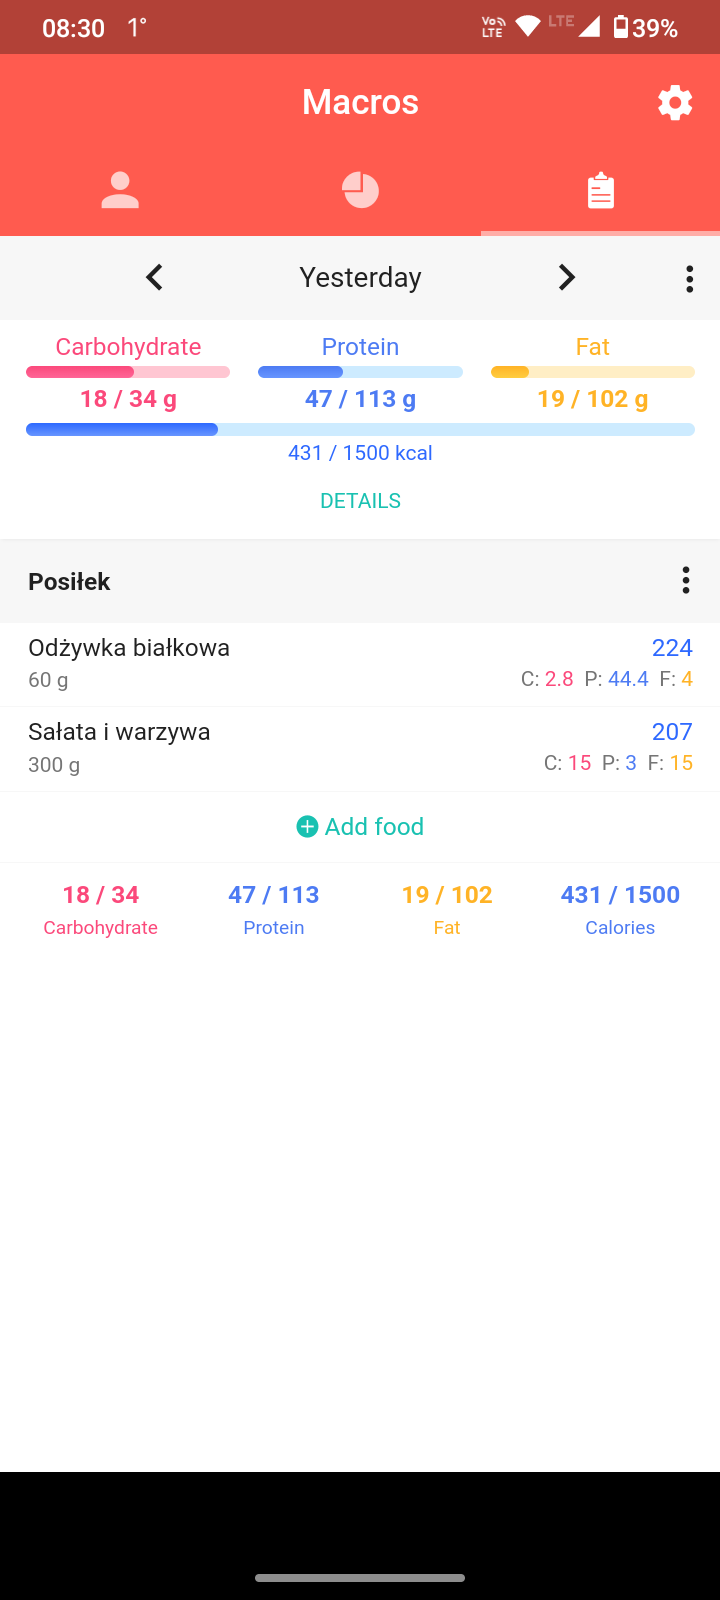
Task: Open the pie chart statistics tab
Action: [x=360, y=190]
